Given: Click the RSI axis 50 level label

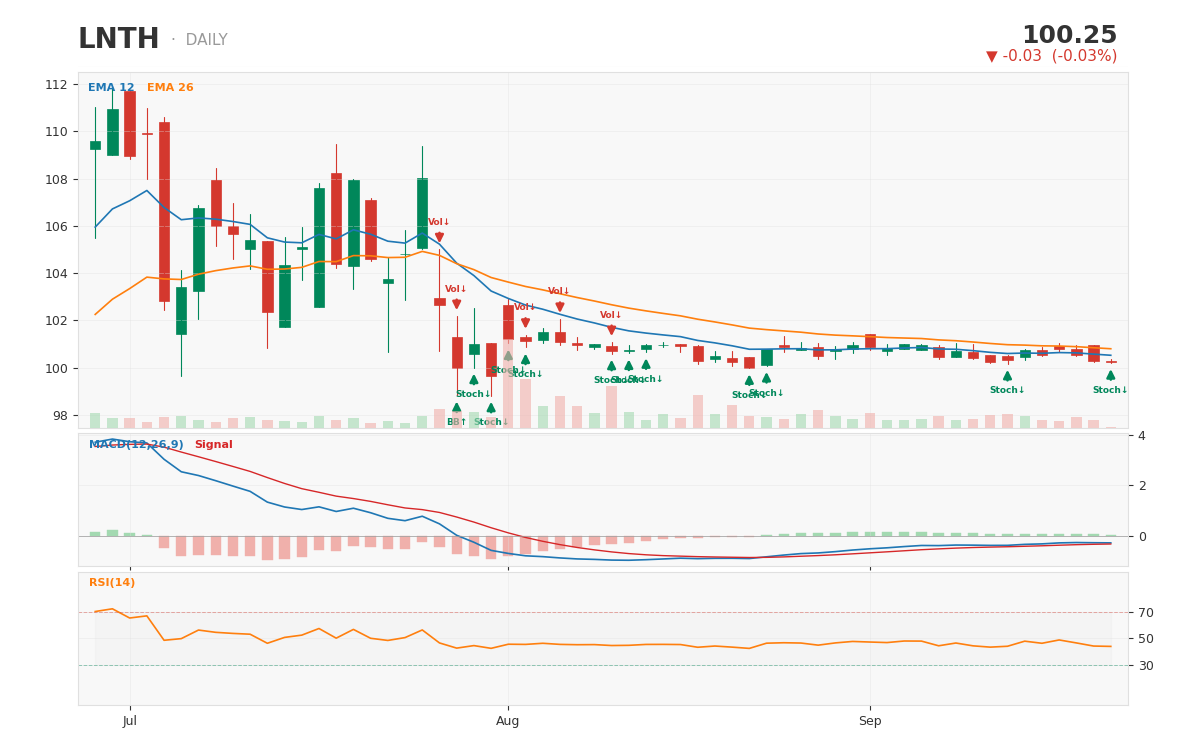Looking at the screenshot, I should tap(1146, 639).
